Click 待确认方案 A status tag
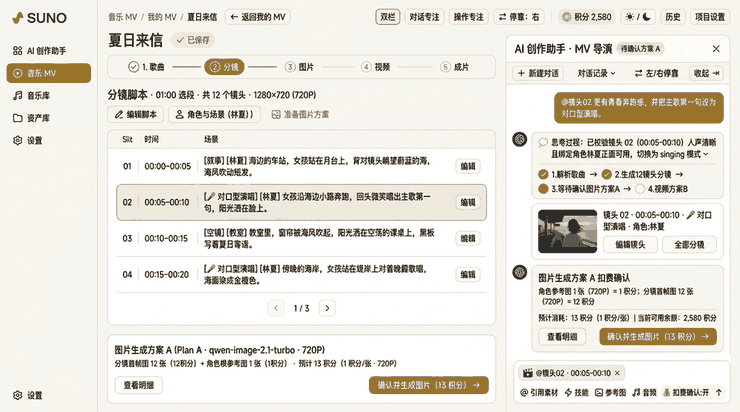The image size is (740, 412). [640, 49]
